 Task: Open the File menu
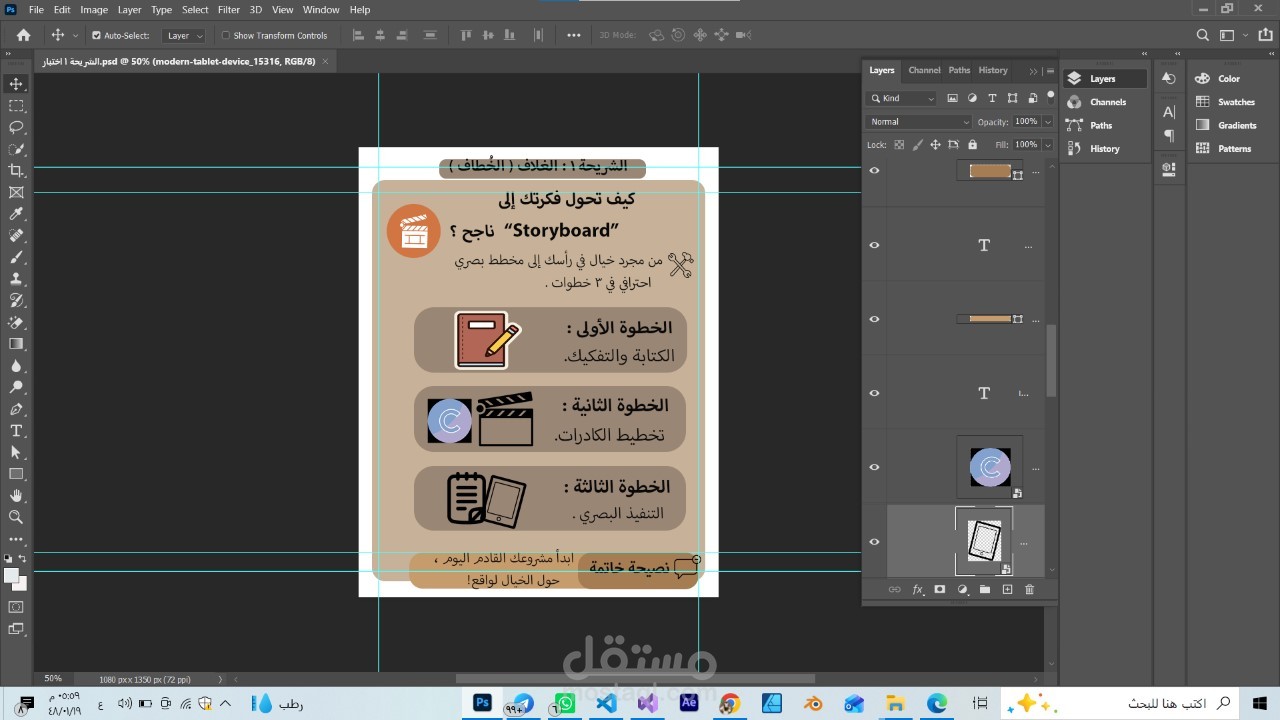click(x=36, y=9)
